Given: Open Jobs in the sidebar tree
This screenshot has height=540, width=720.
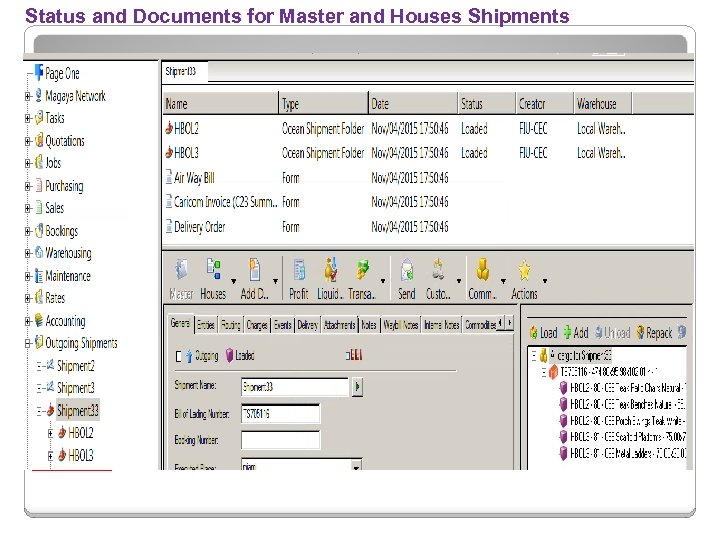Looking at the screenshot, I should 53,163.
